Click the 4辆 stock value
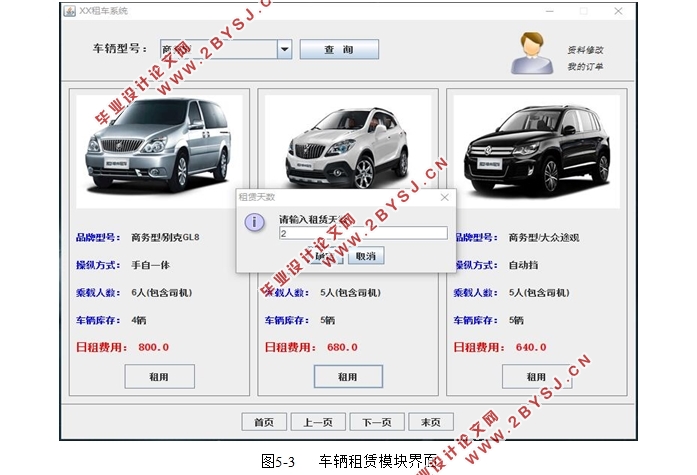 click(x=139, y=320)
